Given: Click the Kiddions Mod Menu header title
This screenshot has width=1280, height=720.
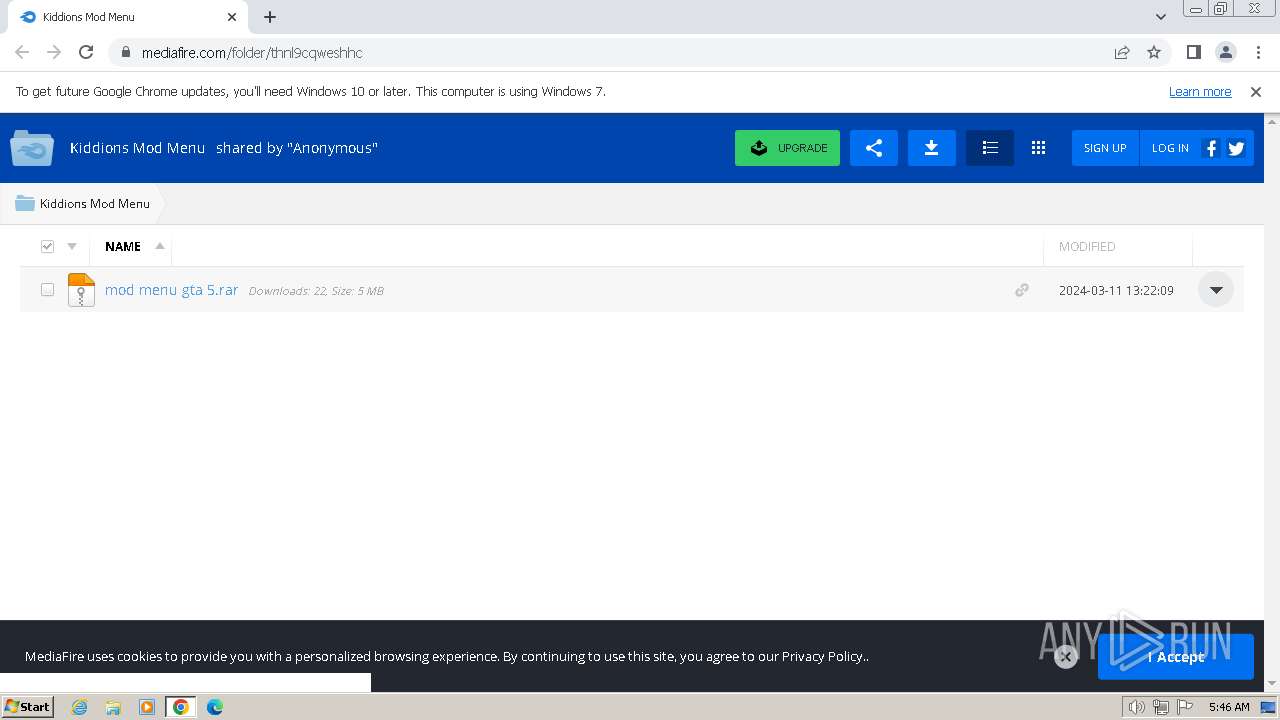Looking at the screenshot, I should pos(137,148).
